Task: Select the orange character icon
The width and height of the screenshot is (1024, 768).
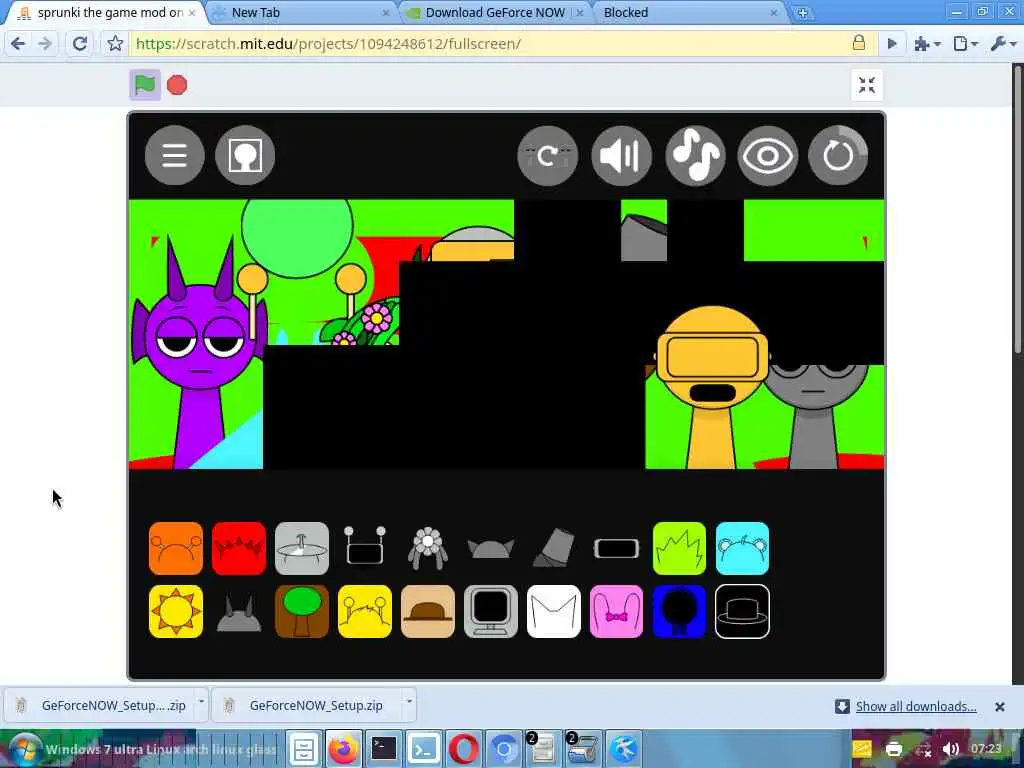Action: 176,549
